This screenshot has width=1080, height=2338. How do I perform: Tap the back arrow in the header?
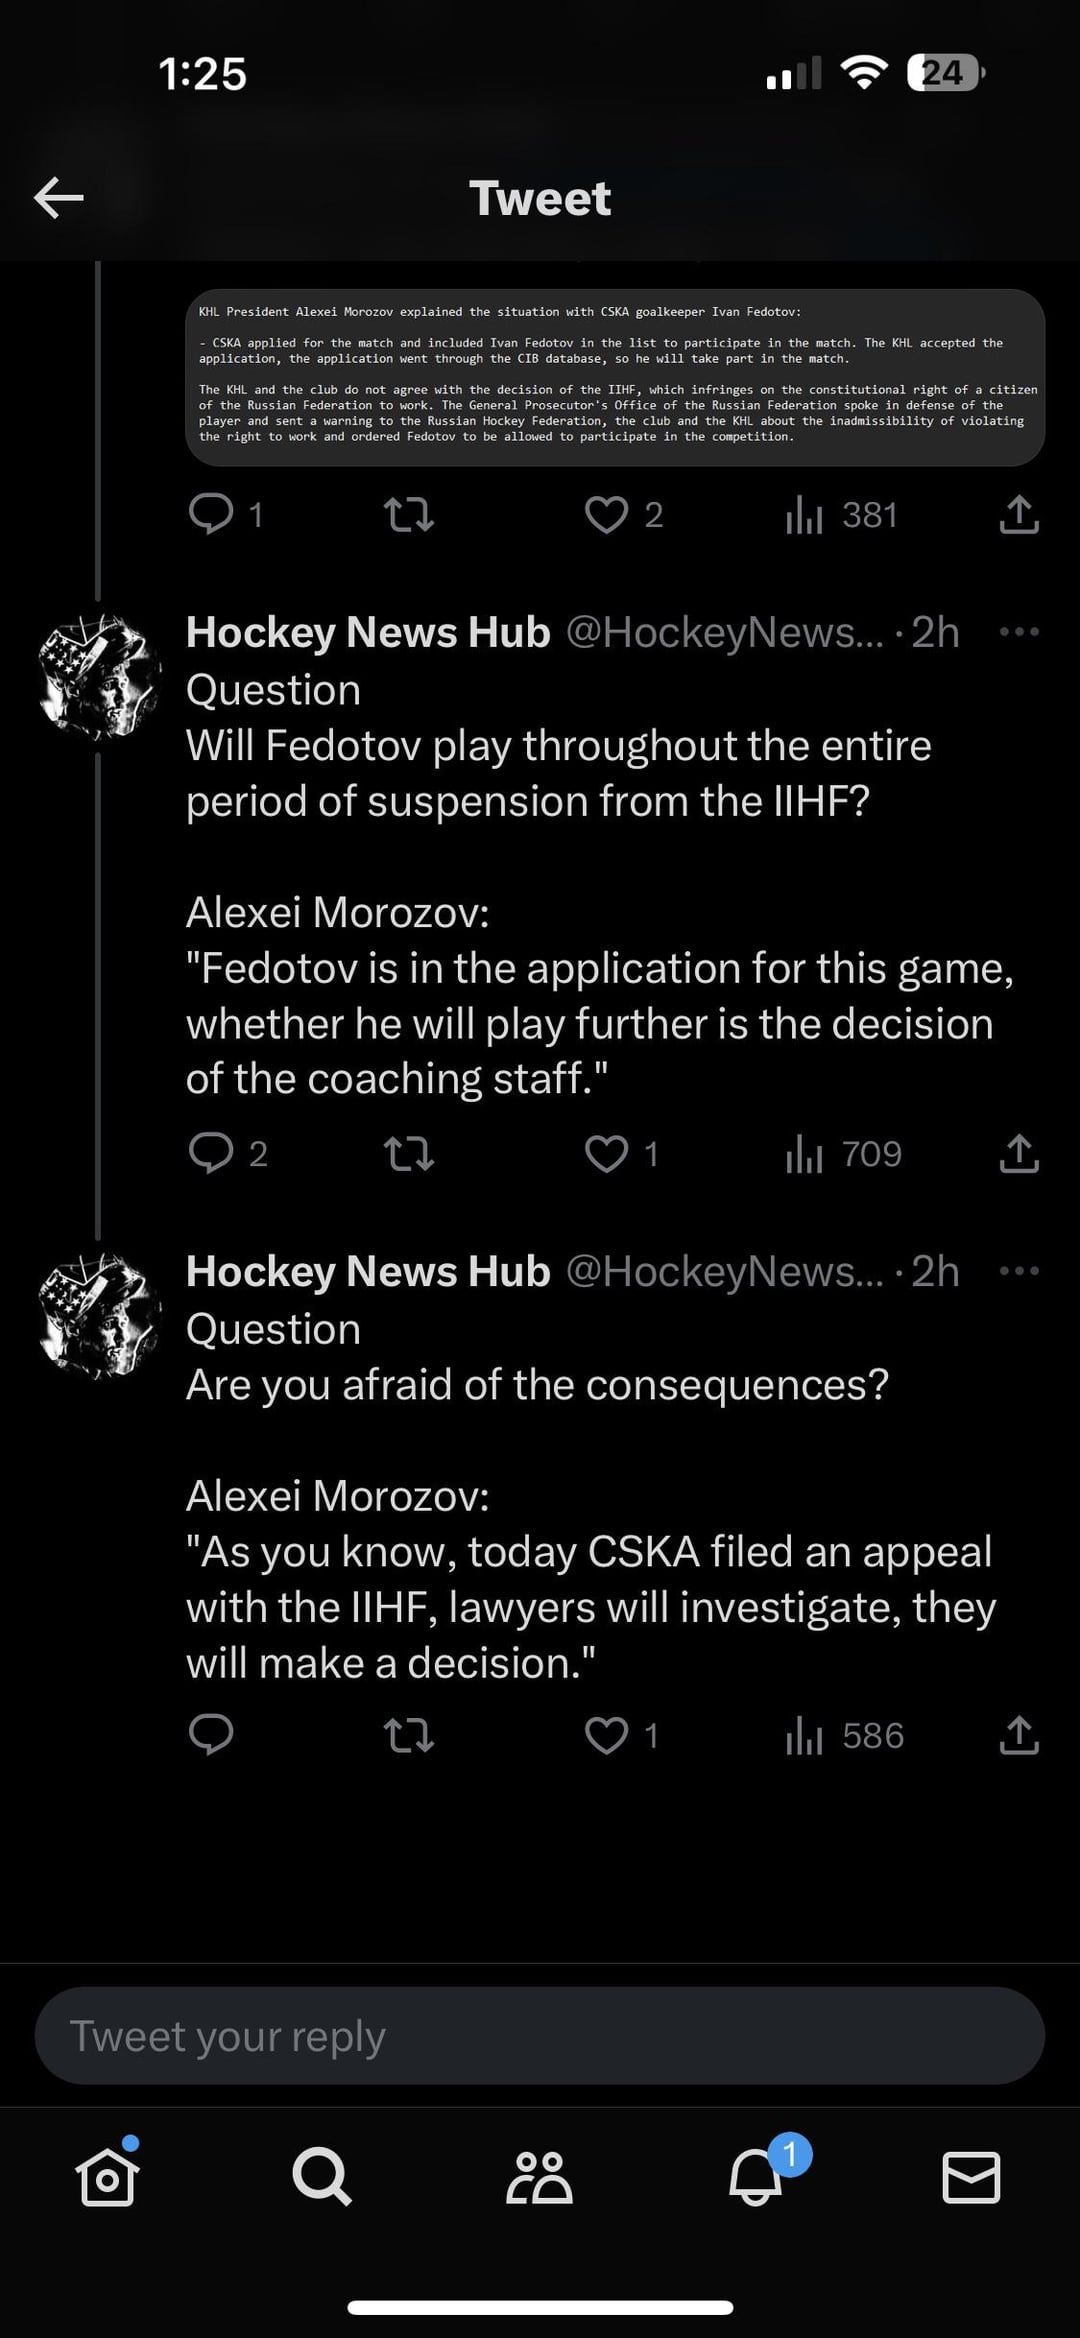point(58,197)
